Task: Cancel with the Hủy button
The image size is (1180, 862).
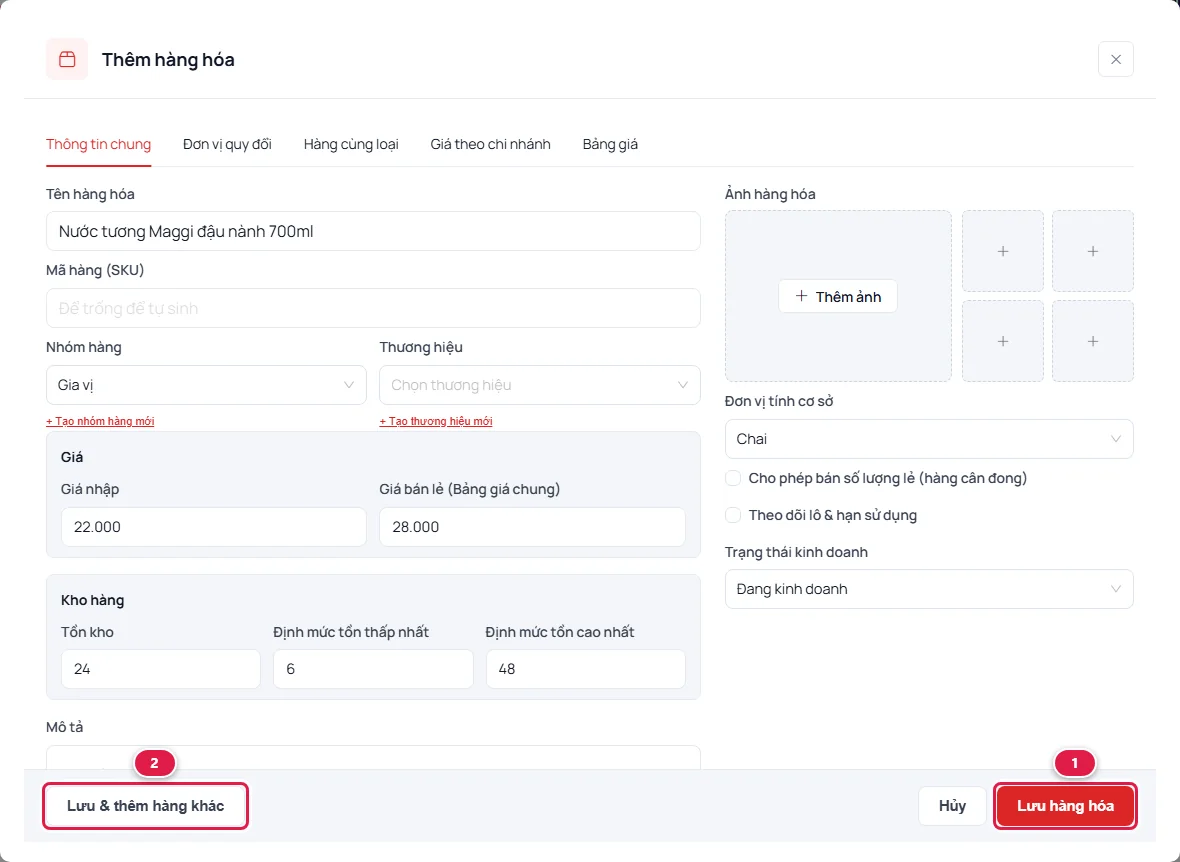Action: (952, 806)
